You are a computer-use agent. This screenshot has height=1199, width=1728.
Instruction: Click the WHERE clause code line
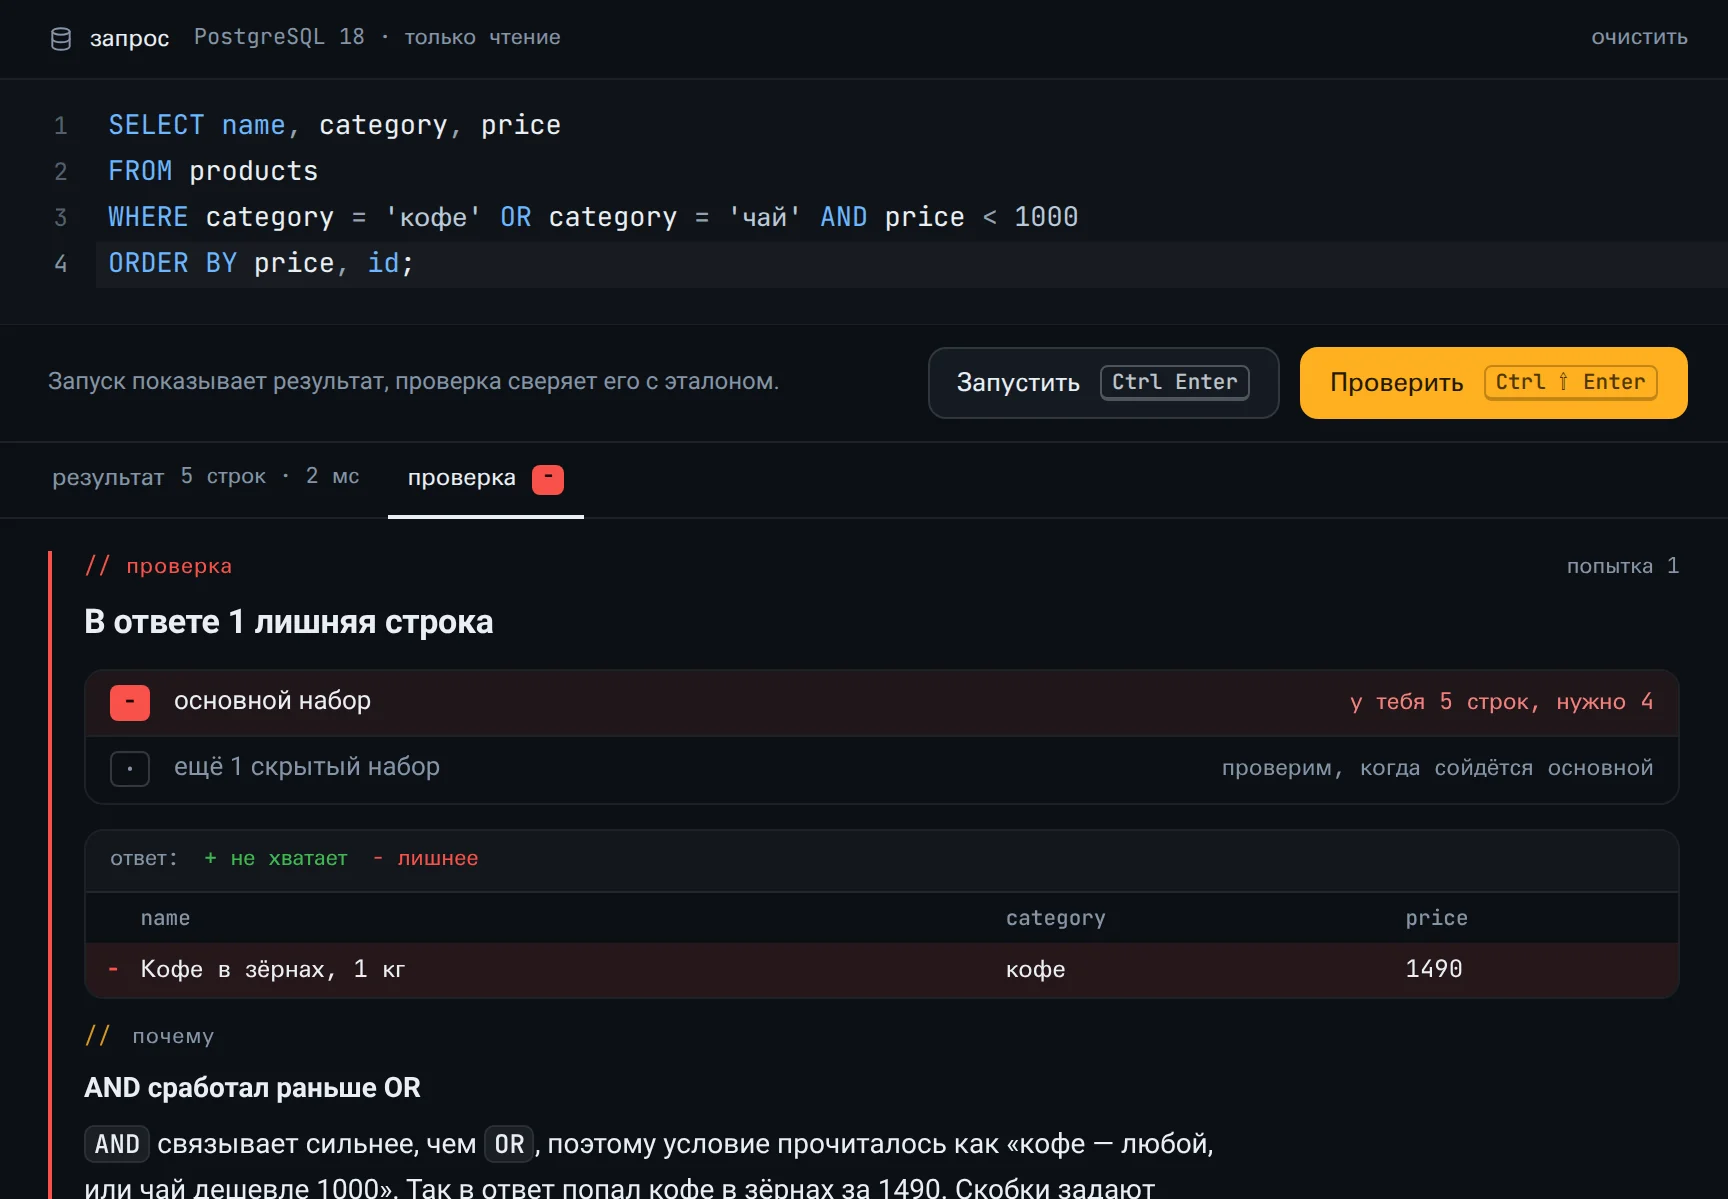pyautogui.click(x=593, y=217)
